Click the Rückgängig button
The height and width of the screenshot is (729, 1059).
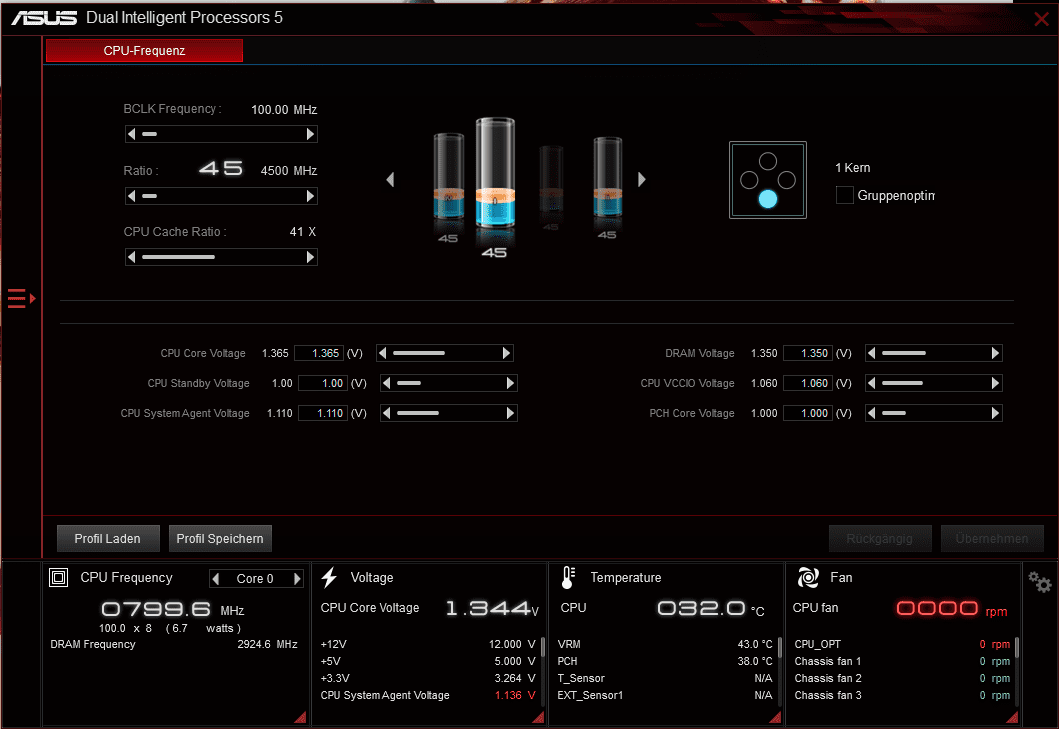point(880,538)
